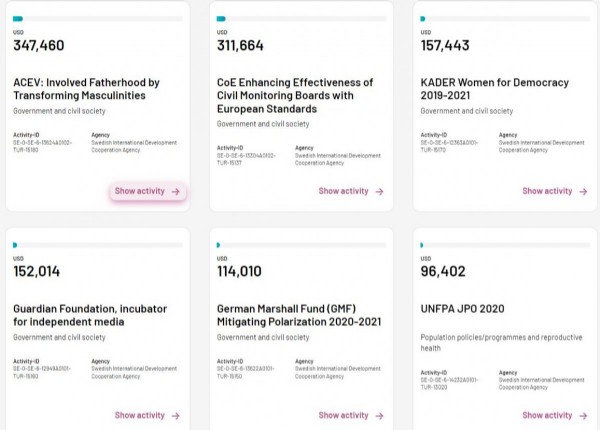Click the 'German Marshall Fund (GMF) Mitigating Polarization' title
This screenshot has height=430, width=600.
294,315
